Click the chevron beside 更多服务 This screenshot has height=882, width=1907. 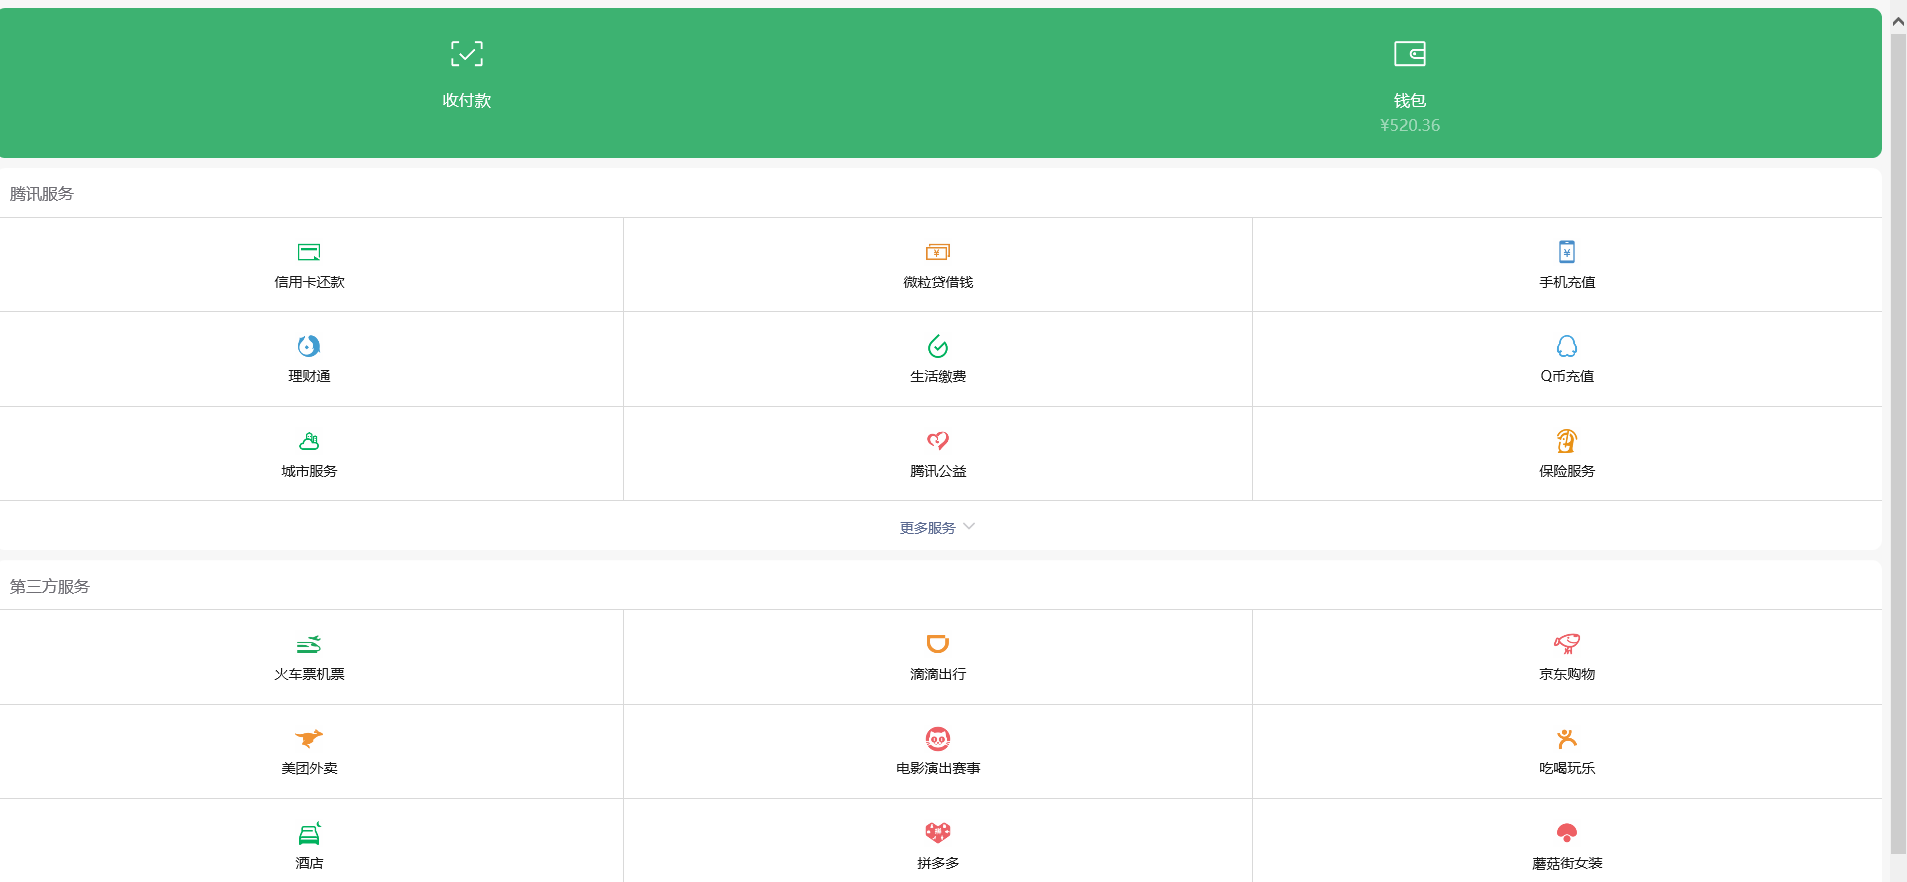[x=969, y=526]
